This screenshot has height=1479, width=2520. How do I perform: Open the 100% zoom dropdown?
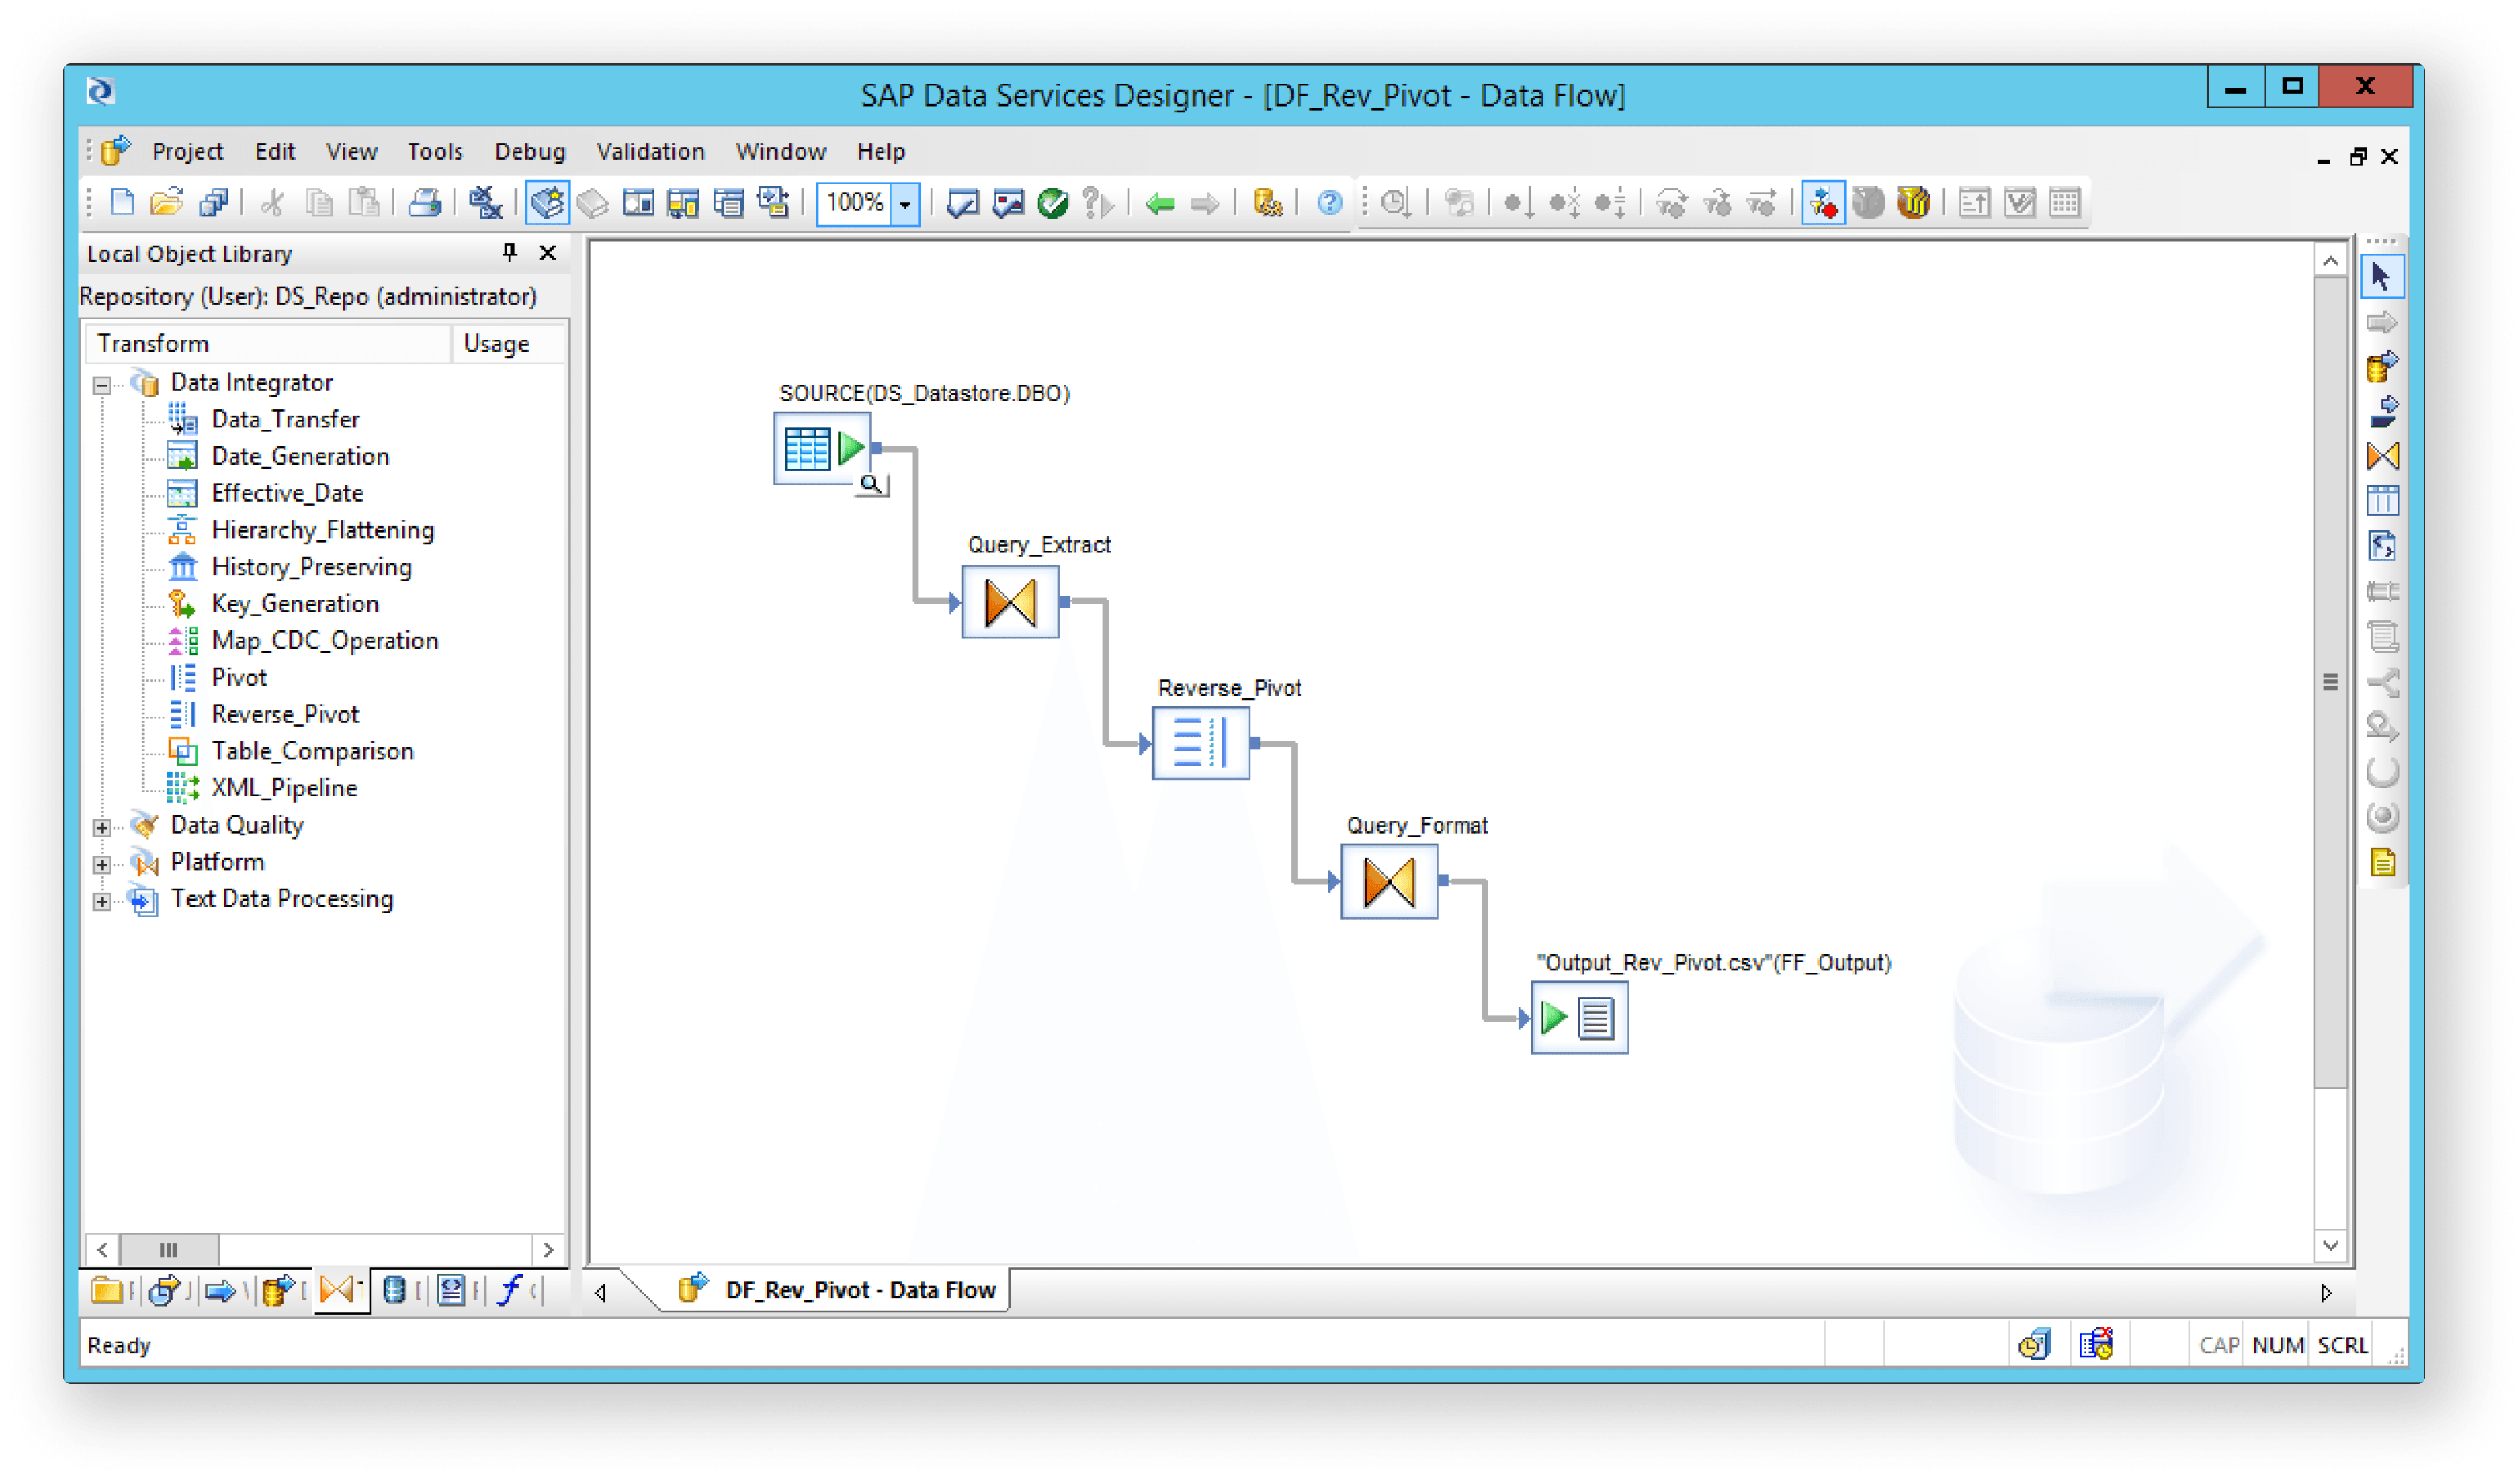click(905, 204)
